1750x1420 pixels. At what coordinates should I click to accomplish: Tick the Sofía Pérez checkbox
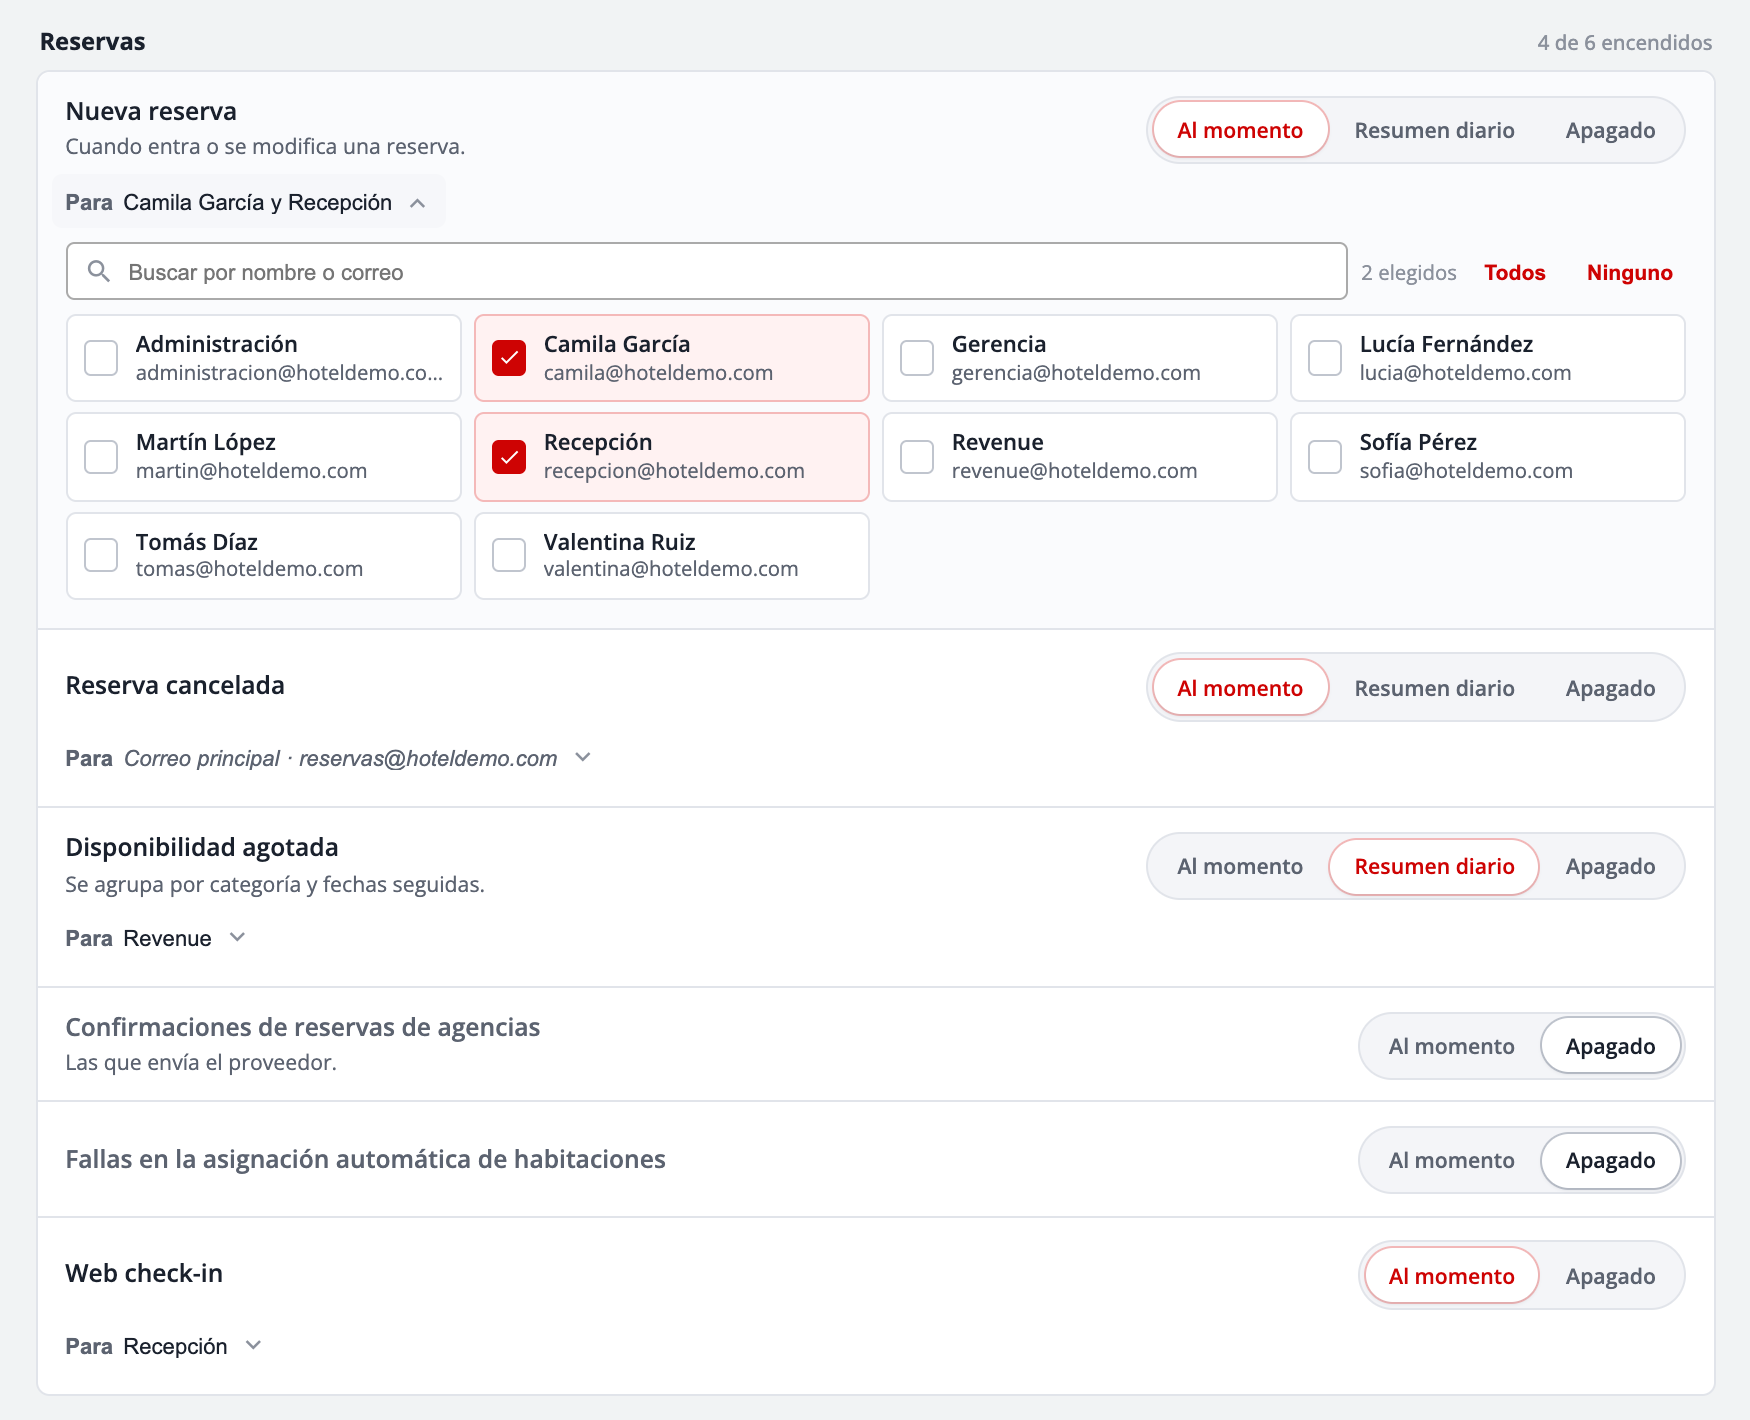[1325, 456]
